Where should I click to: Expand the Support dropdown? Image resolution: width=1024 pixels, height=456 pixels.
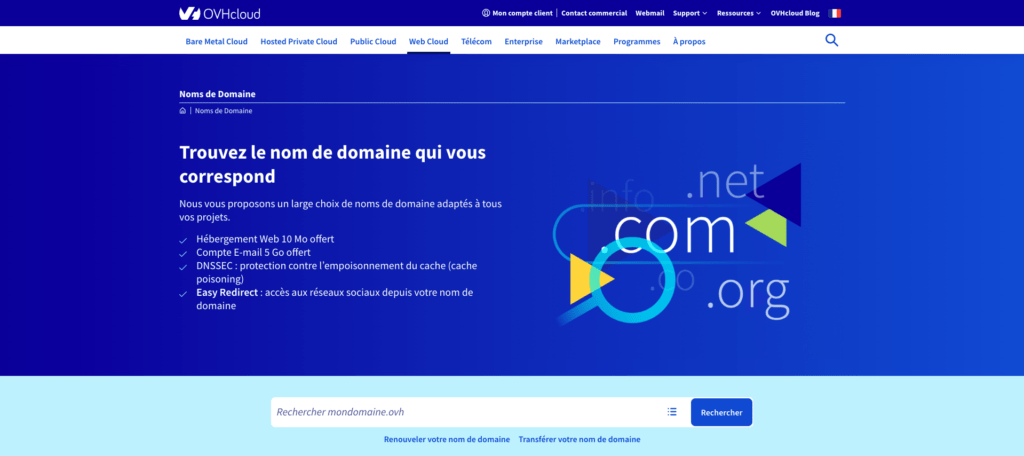pyautogui.click(x=690, y=13)
